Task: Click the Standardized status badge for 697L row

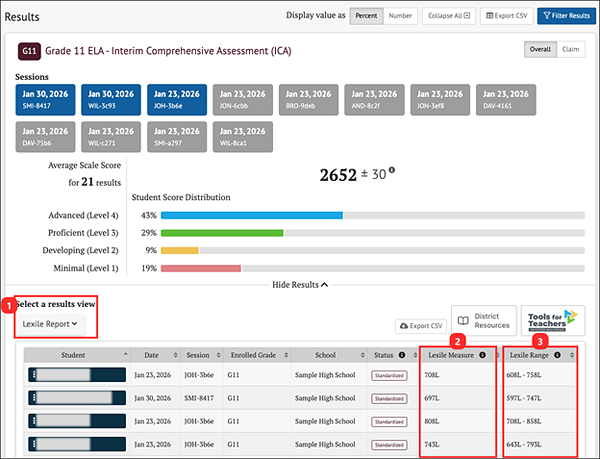Action: pyautogui.click(x=389, y=399)
